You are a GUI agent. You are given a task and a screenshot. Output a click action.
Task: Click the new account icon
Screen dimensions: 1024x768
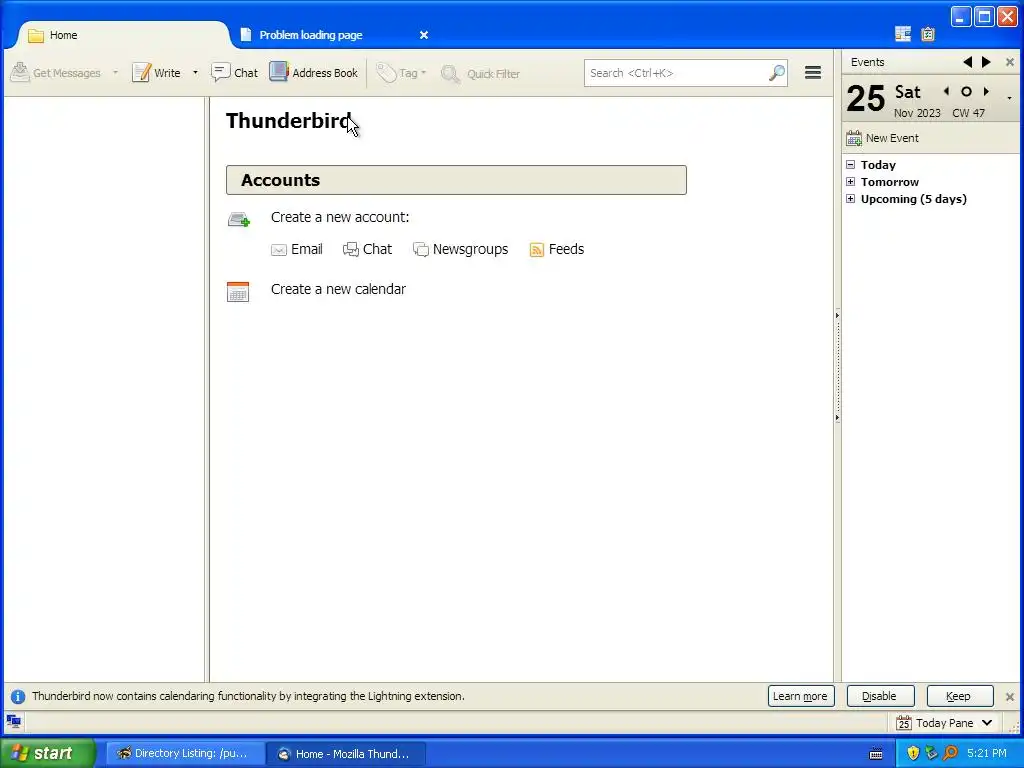point(239,219)
